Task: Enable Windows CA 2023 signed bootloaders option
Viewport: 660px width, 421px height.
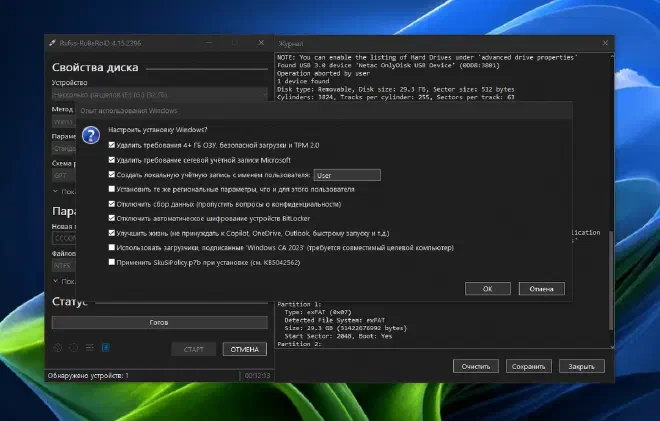Action: (112, 247)
